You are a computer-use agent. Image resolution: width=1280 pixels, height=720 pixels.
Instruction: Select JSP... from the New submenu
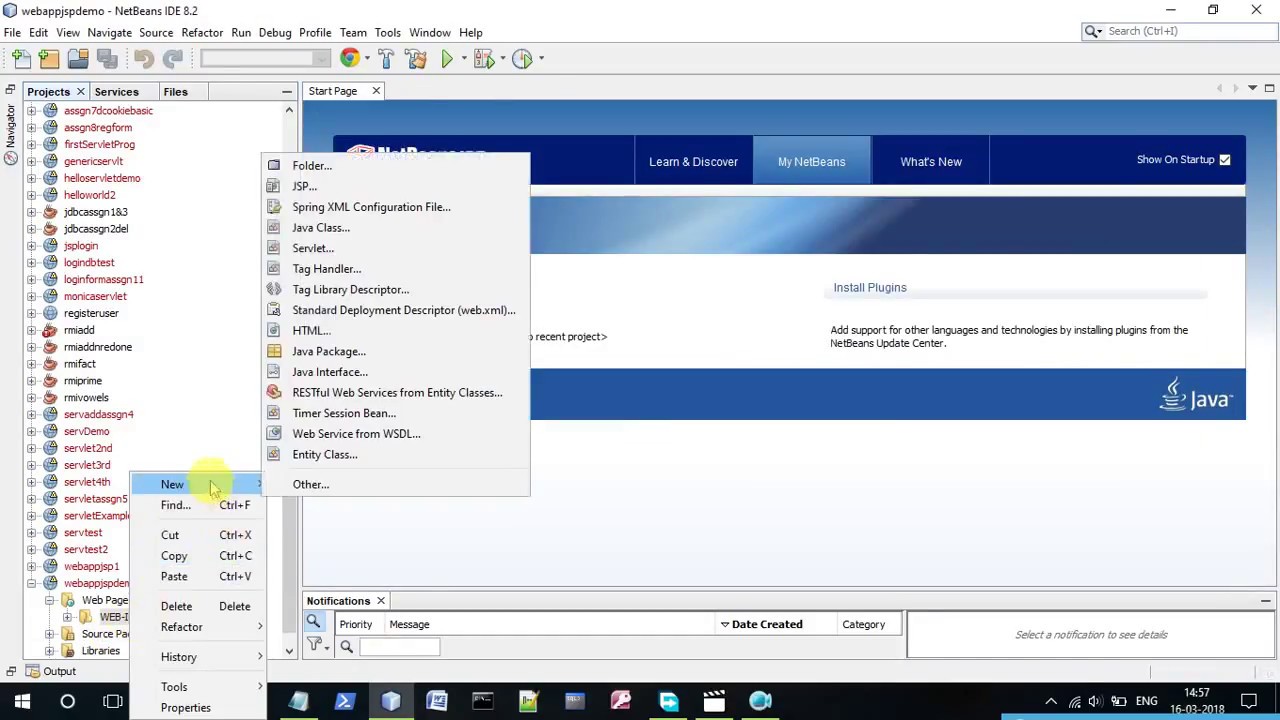click(304, 186)
